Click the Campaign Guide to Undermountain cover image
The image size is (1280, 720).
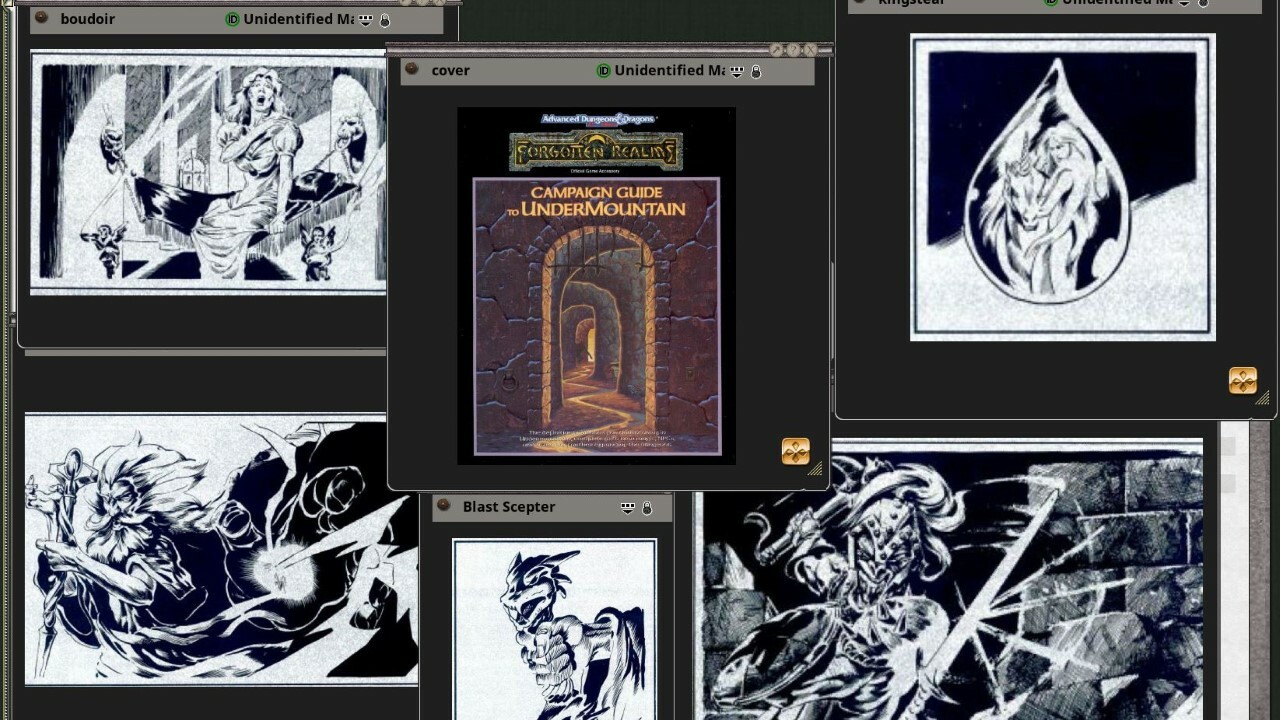(x=597, y=285)
